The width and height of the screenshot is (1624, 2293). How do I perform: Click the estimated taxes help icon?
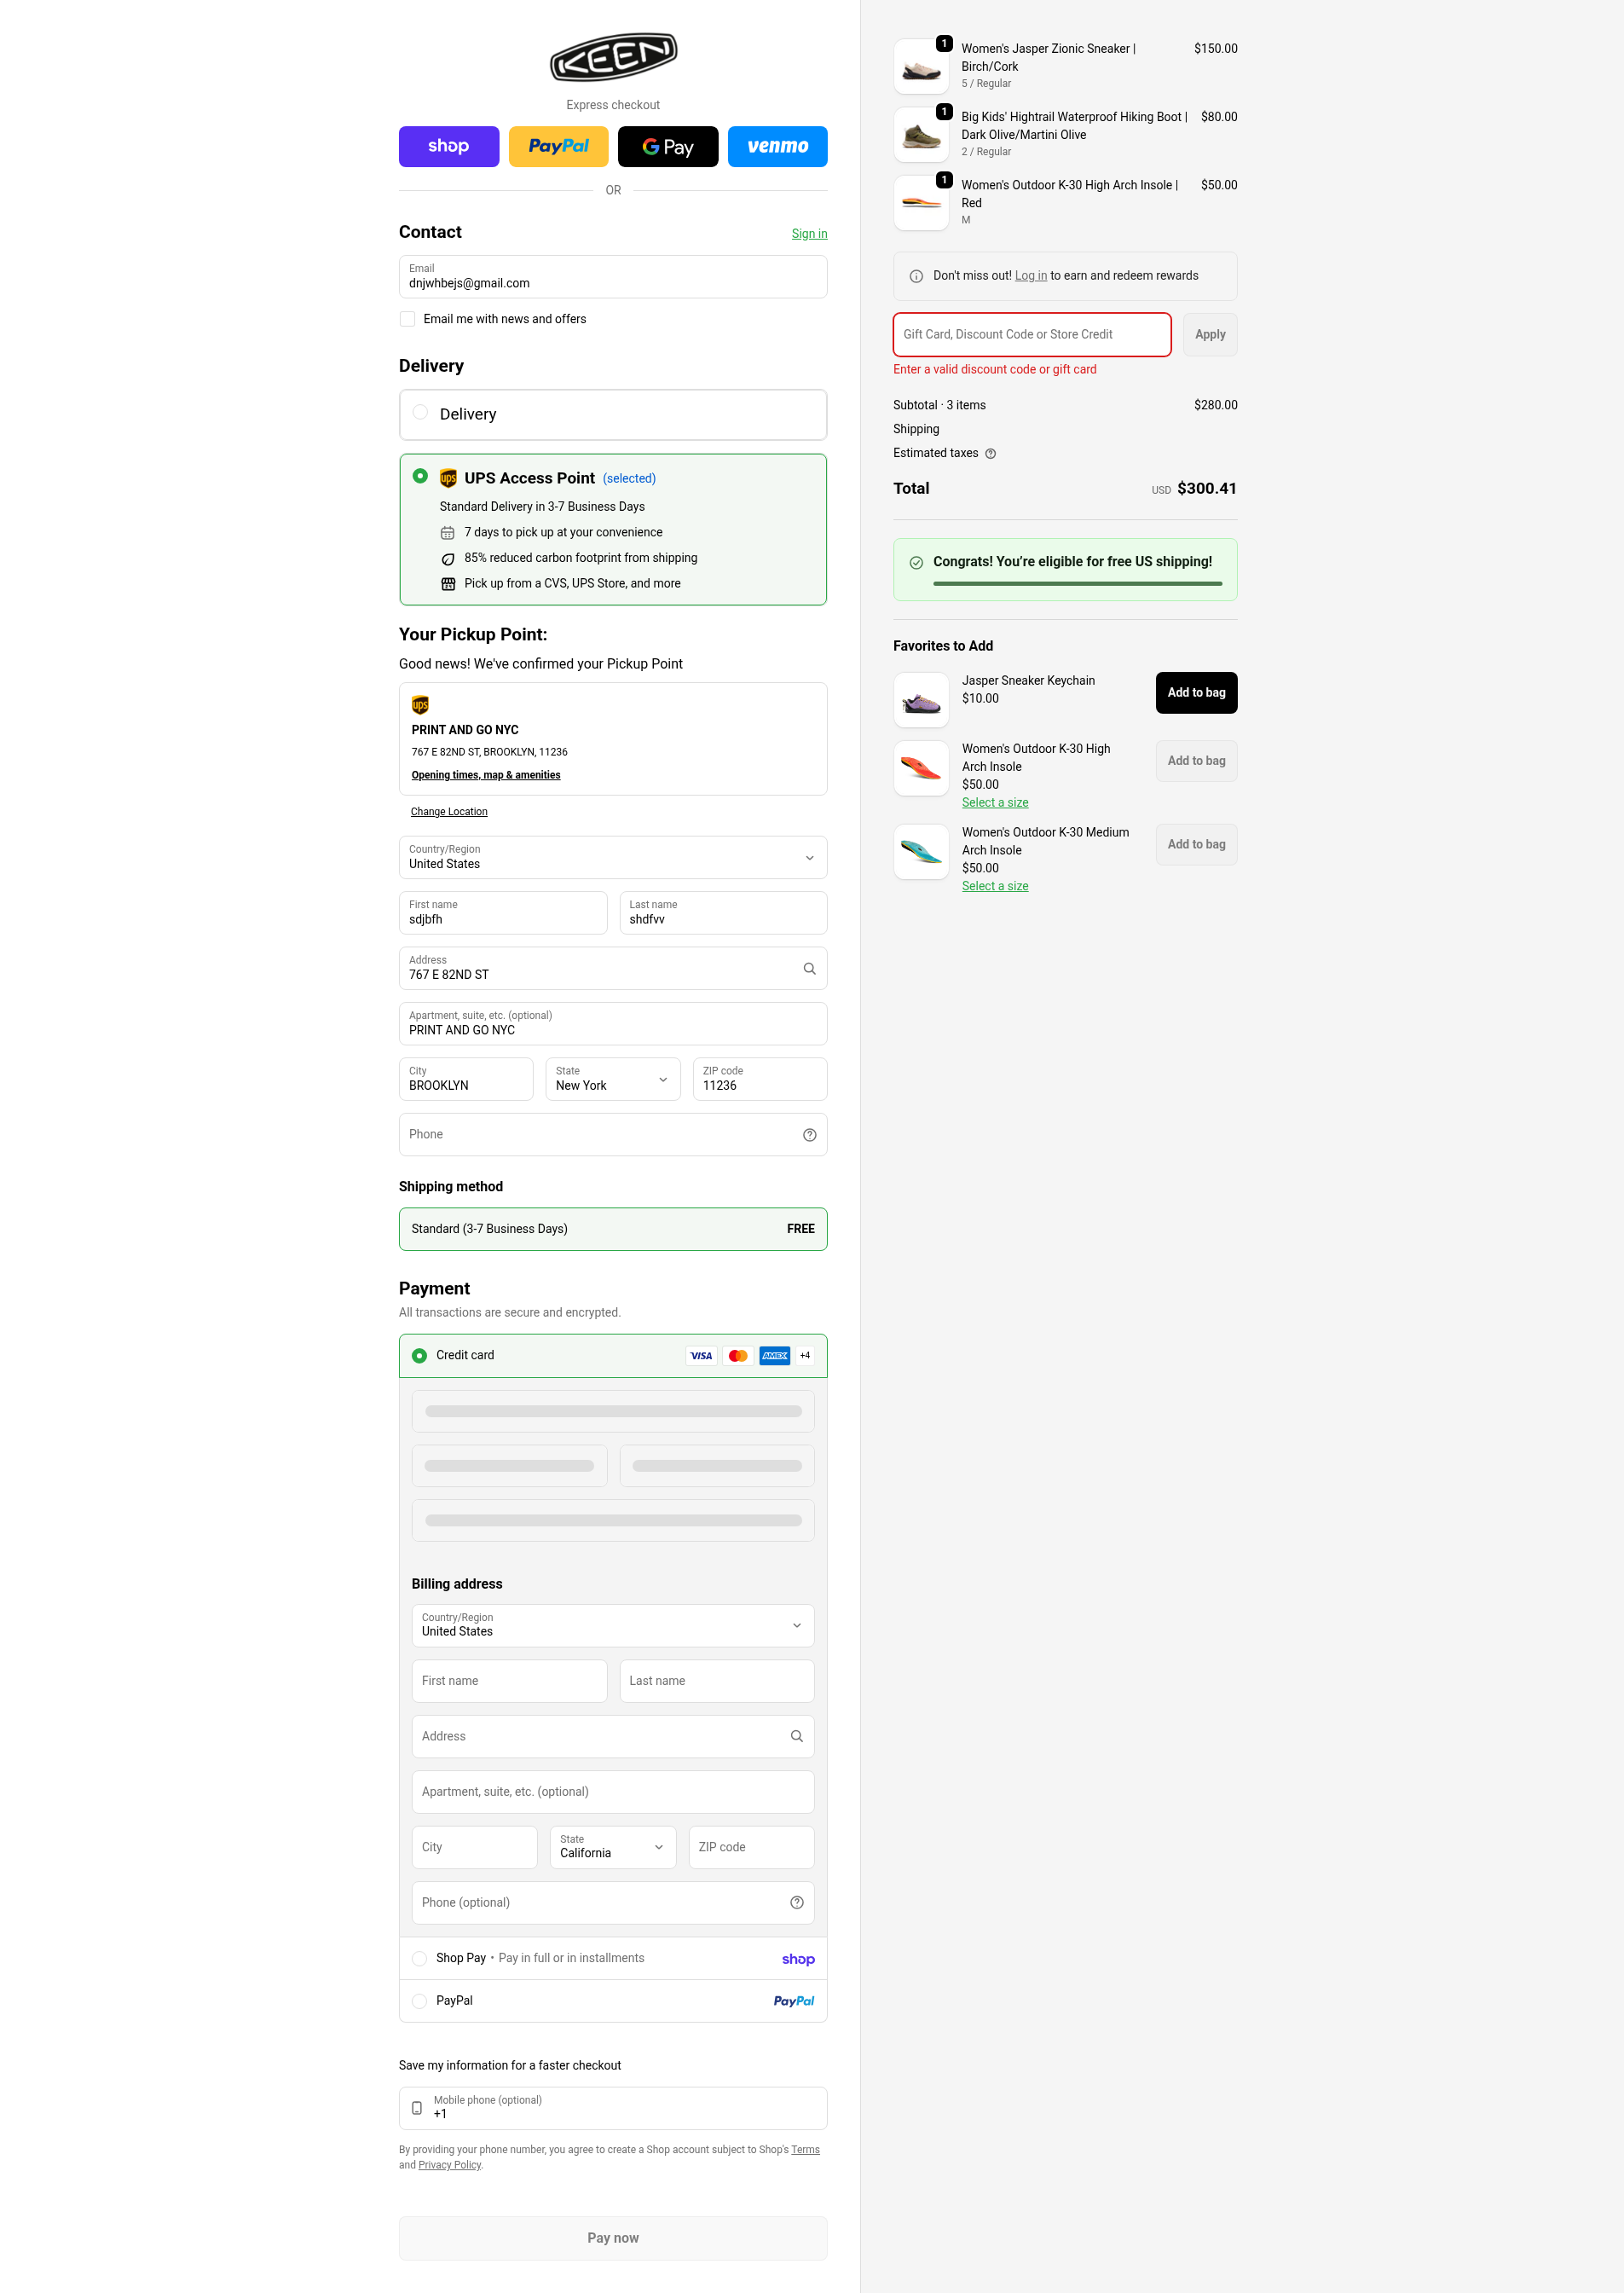coord(990,454)
